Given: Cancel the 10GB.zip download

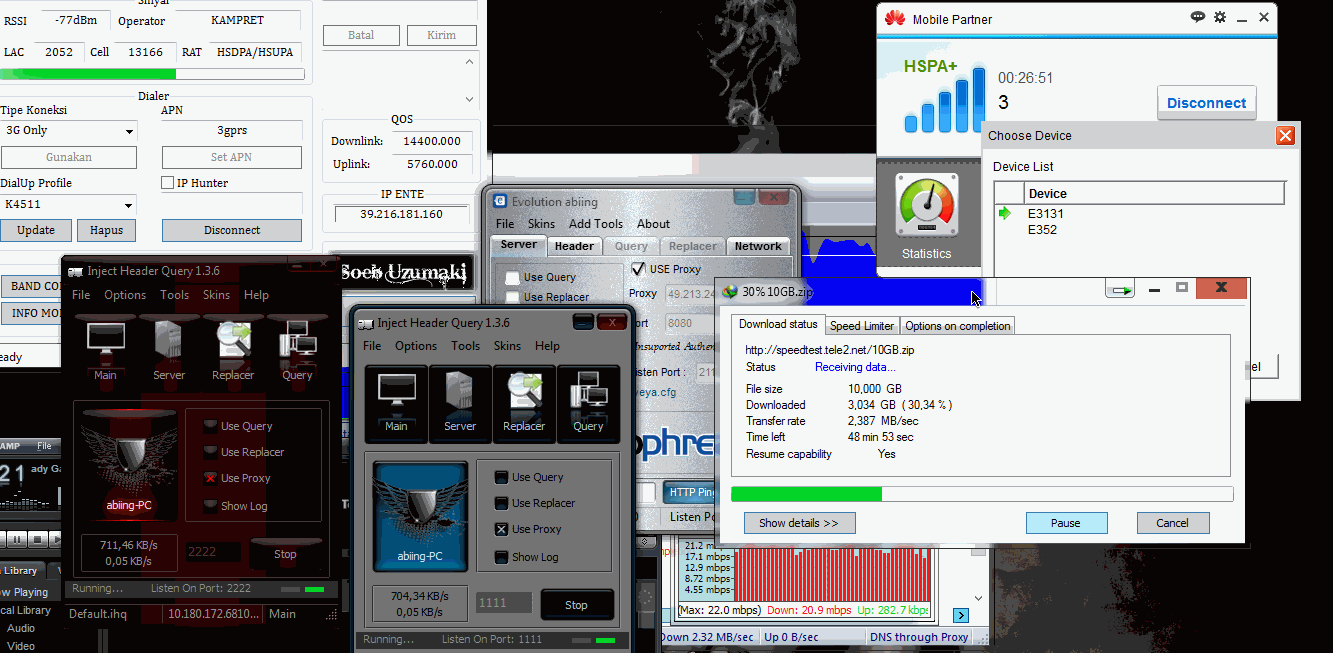Looking at the screenshot, I should (x=1173, y=523).
